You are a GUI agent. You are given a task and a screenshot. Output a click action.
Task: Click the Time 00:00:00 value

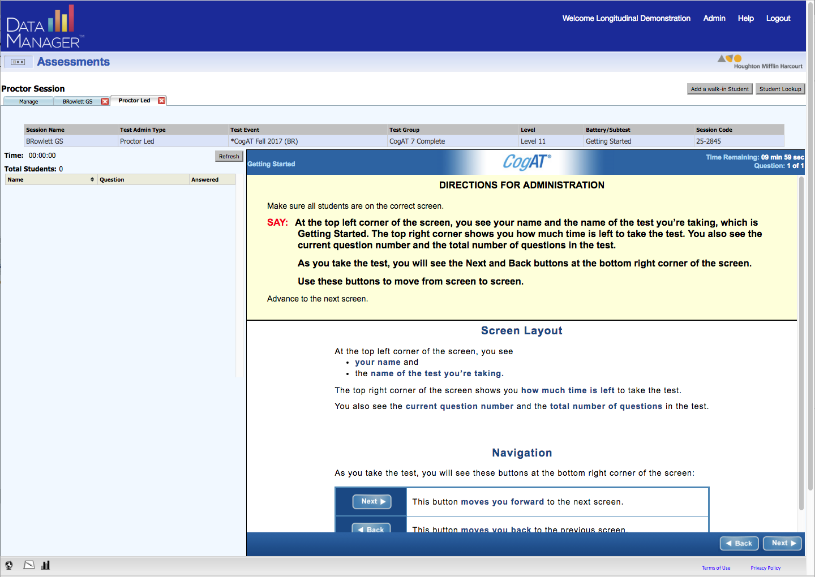pyautogui.click(x=42, y=156)
